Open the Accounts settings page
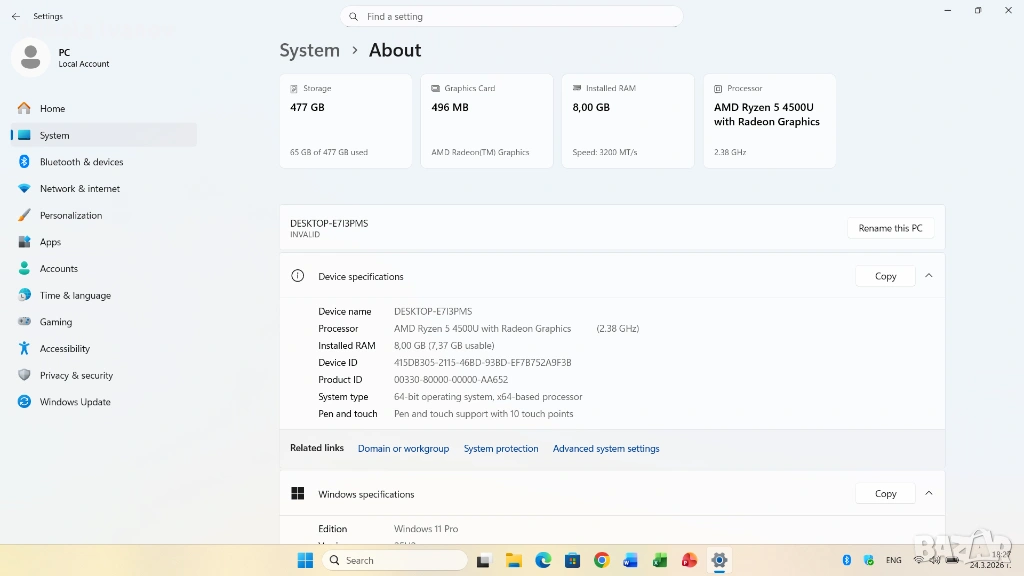Screen dimensions: 1024x576 point(58,268)
